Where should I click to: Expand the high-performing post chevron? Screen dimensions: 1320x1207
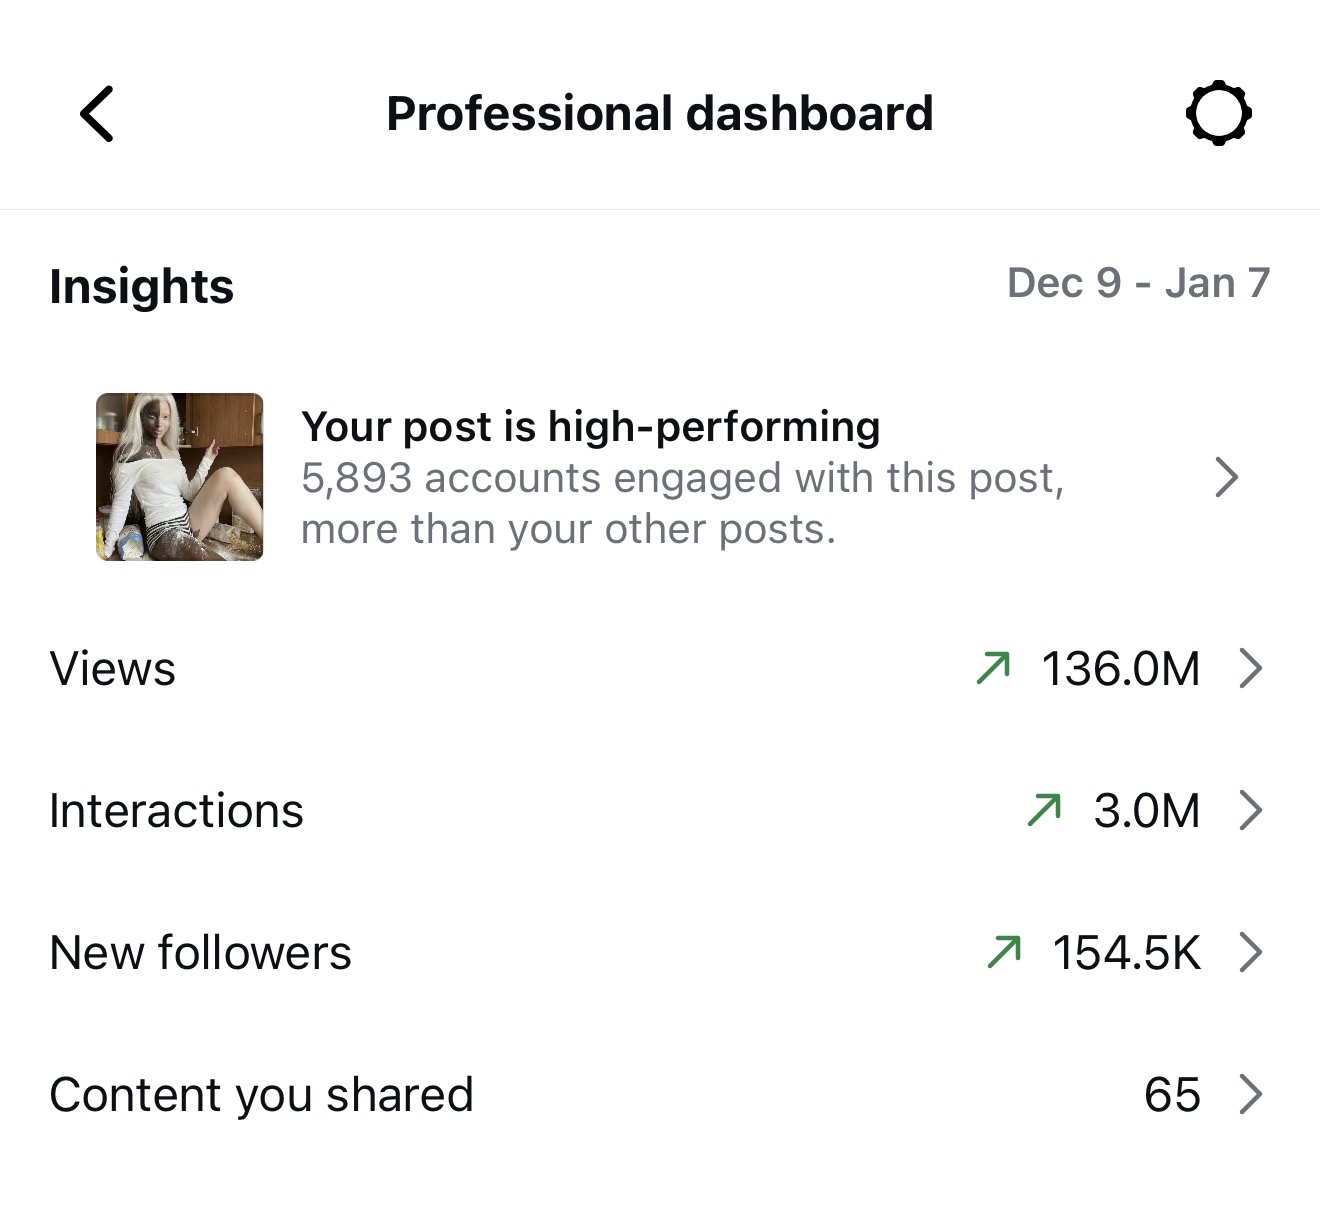click(x=1226, y=477)
